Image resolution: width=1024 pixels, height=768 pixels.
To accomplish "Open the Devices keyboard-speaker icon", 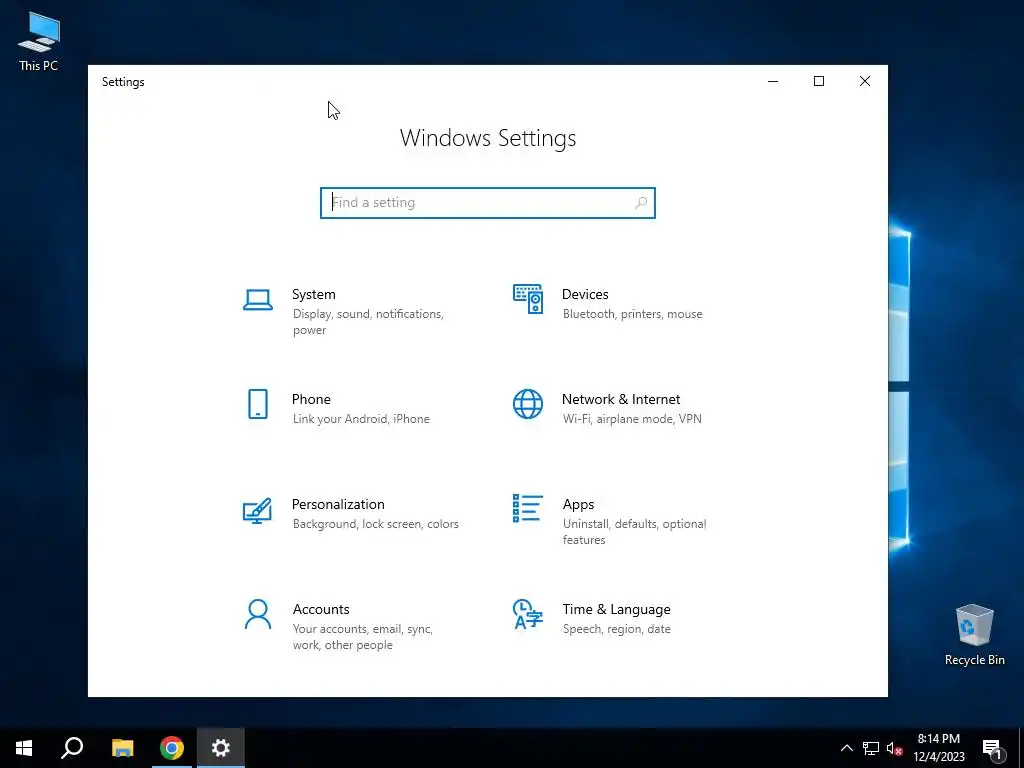I will click(x=528, y=299).
